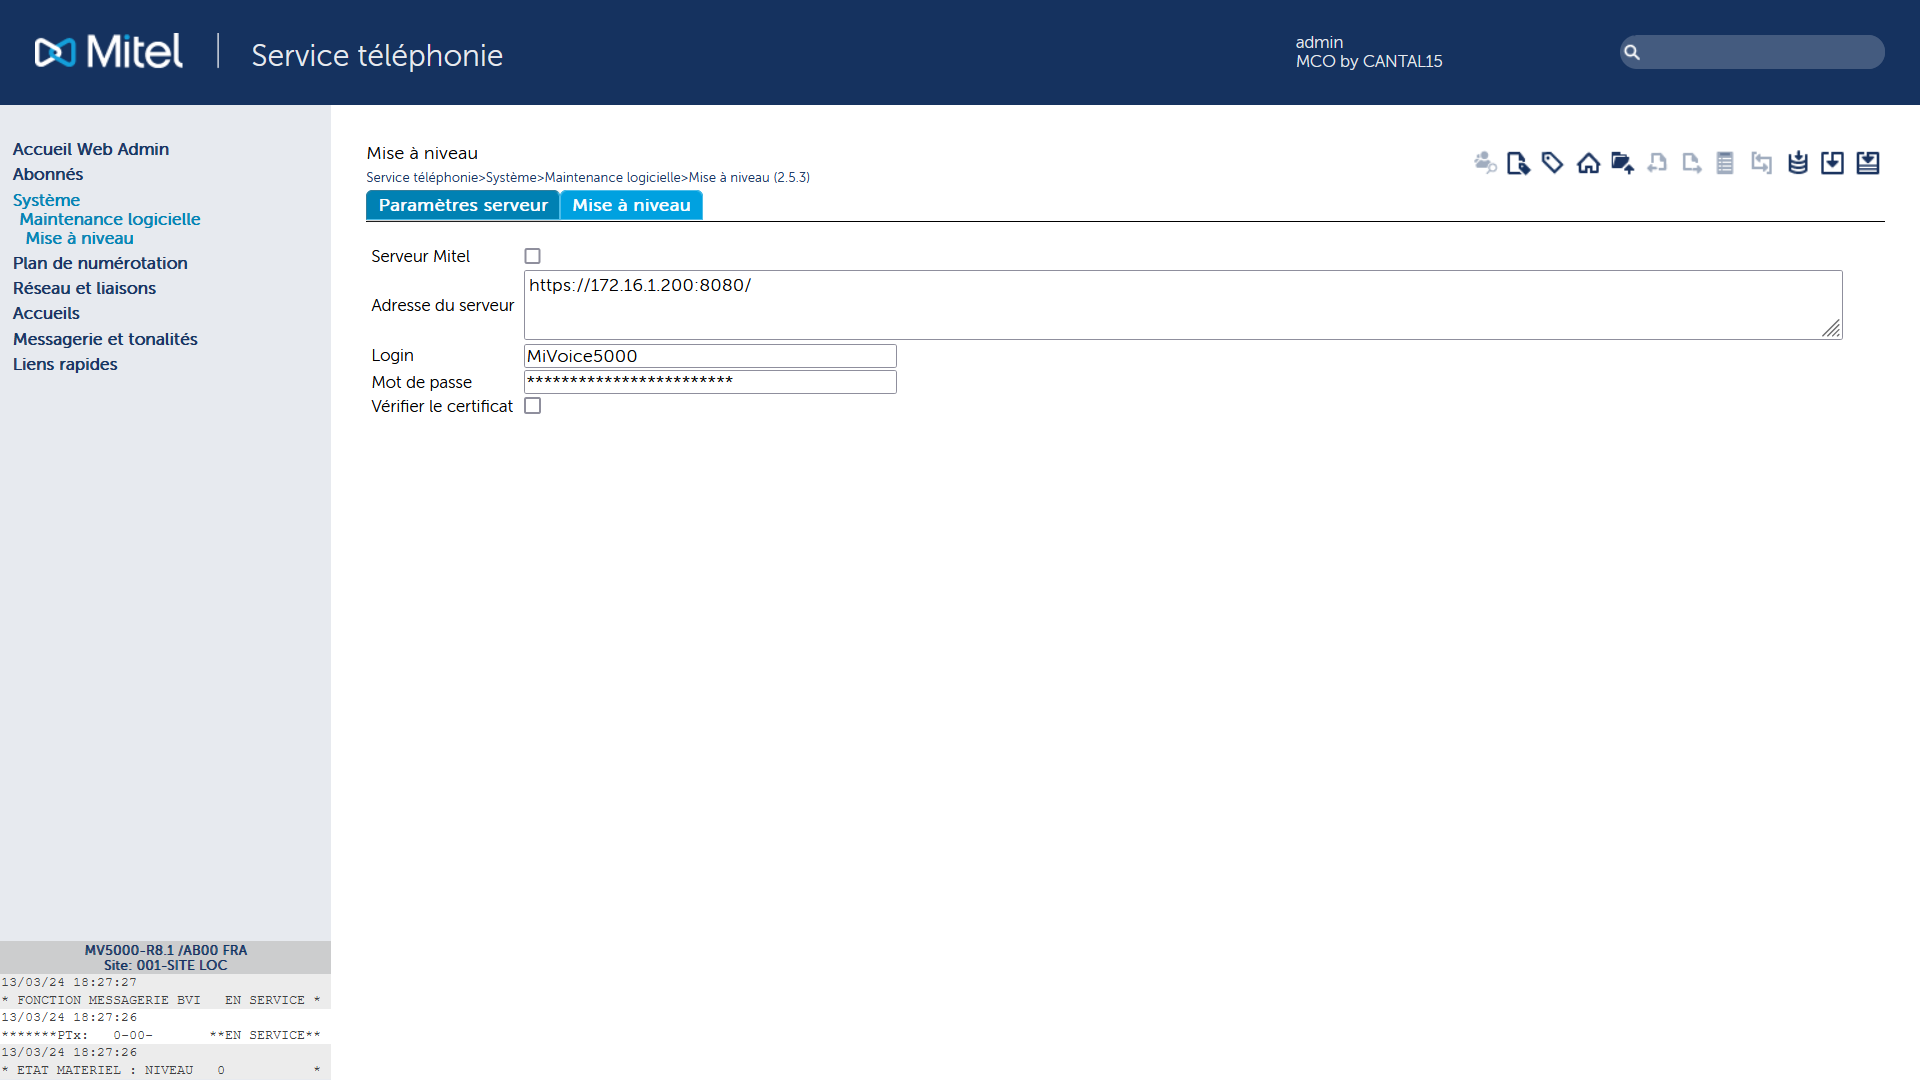Open Messagerie et tonalités menu
1920x1080 pixels.
click(105, 339)
